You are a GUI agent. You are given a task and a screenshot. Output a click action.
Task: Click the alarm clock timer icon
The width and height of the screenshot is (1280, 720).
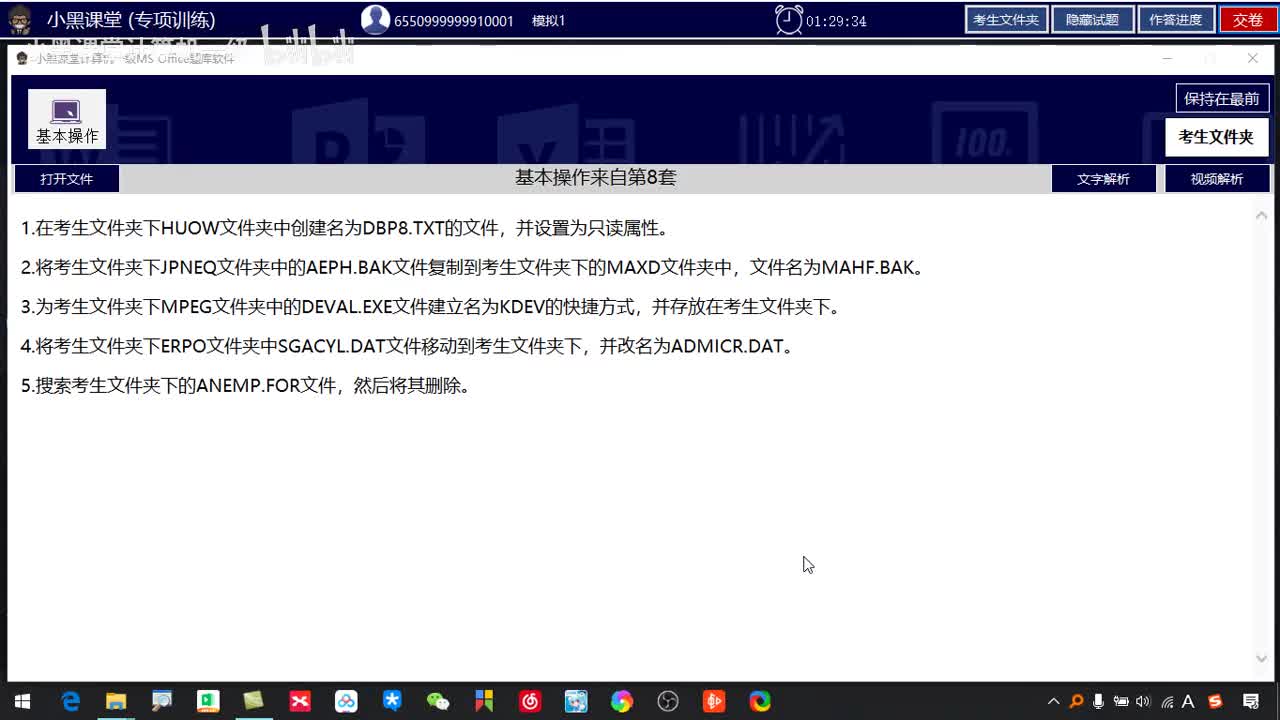pyautogui.click(x=789, y=19)
